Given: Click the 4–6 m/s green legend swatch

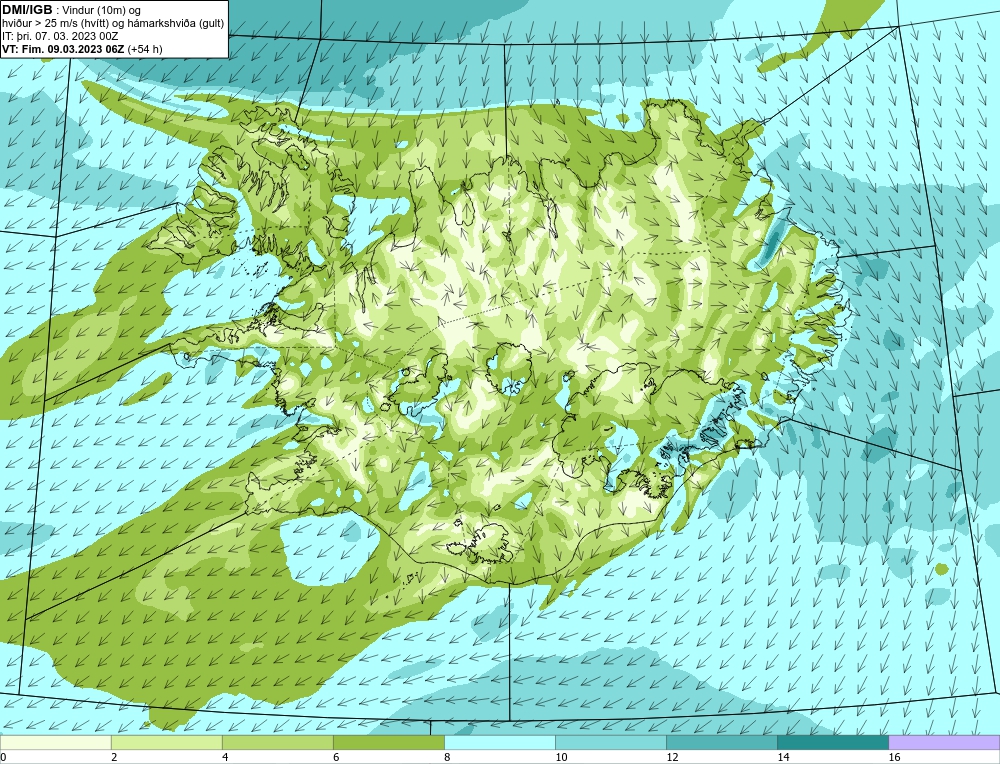Looking at the screenshot, I should coord(277,742).
